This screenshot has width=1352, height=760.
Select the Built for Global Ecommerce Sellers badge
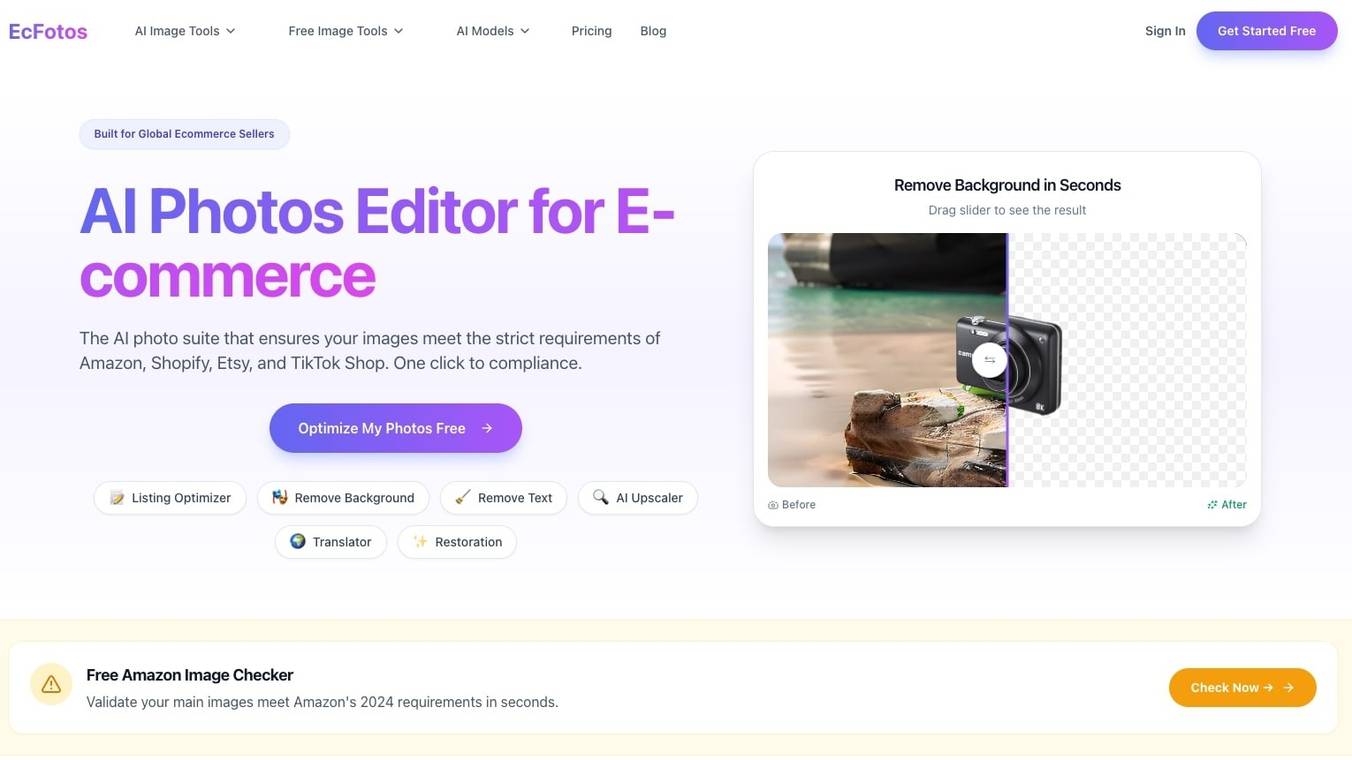(184, 132)
